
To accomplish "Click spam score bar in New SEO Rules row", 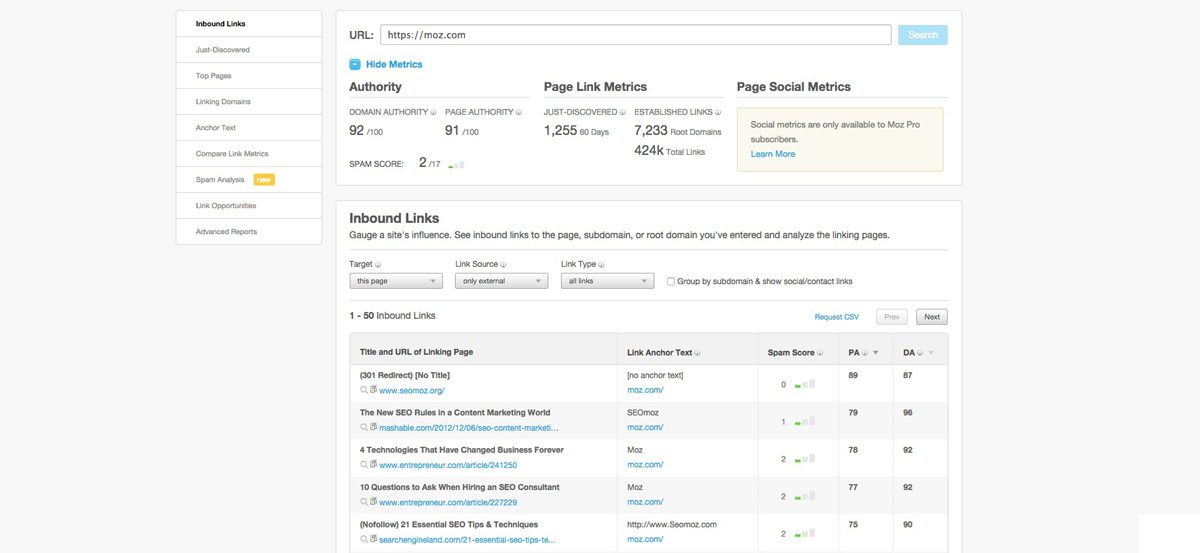I will click(805, 422).
